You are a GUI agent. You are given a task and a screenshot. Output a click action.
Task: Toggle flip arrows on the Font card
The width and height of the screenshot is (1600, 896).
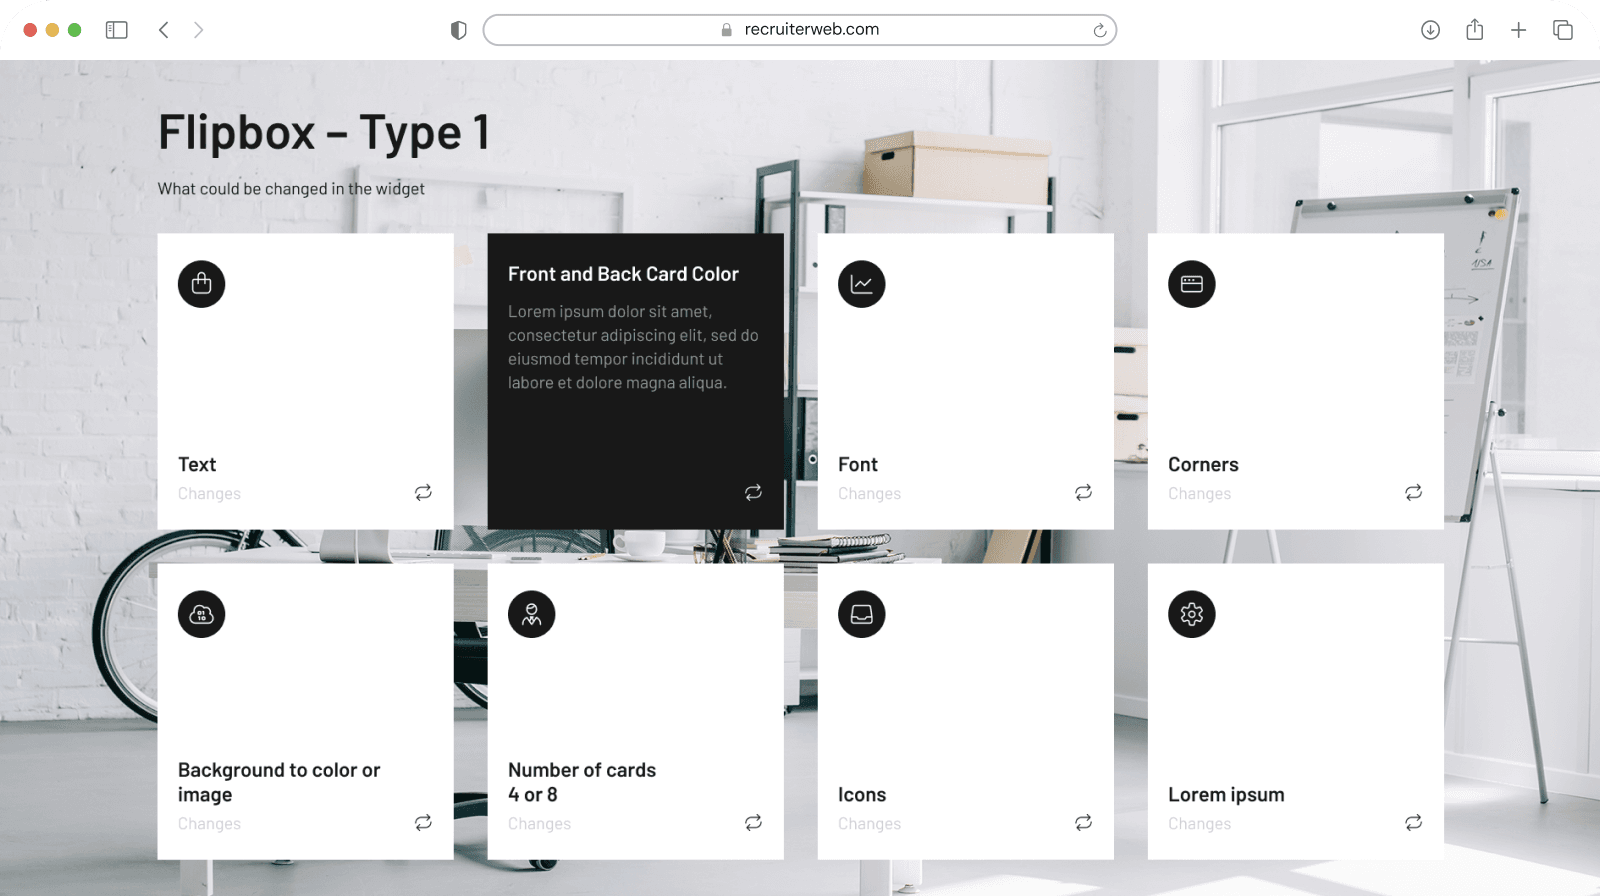1083,492
